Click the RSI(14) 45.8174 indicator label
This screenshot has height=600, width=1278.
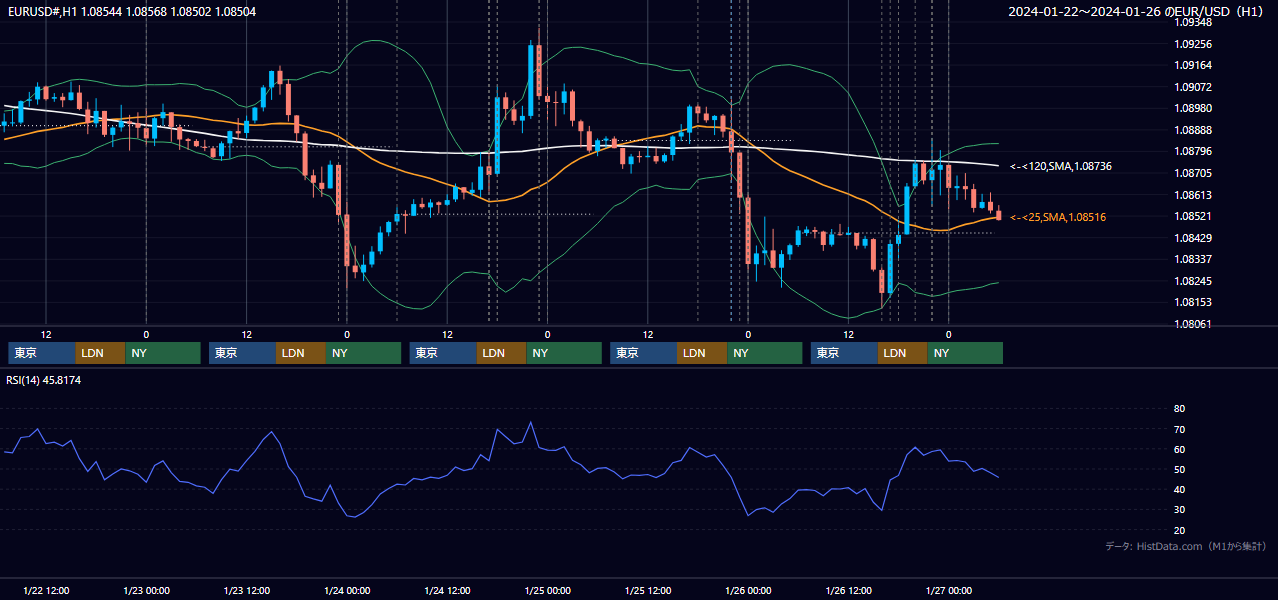44,380
